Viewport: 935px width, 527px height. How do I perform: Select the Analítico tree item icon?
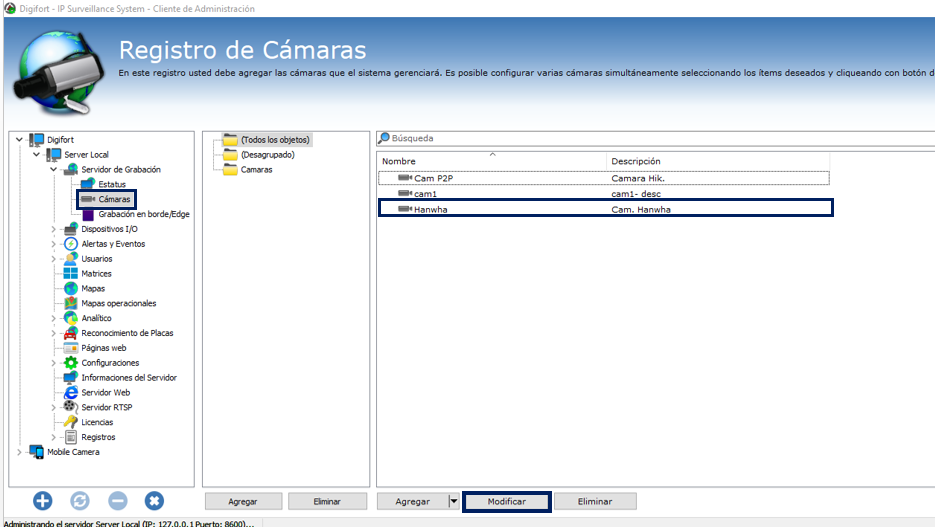click(x=71, y=318)
